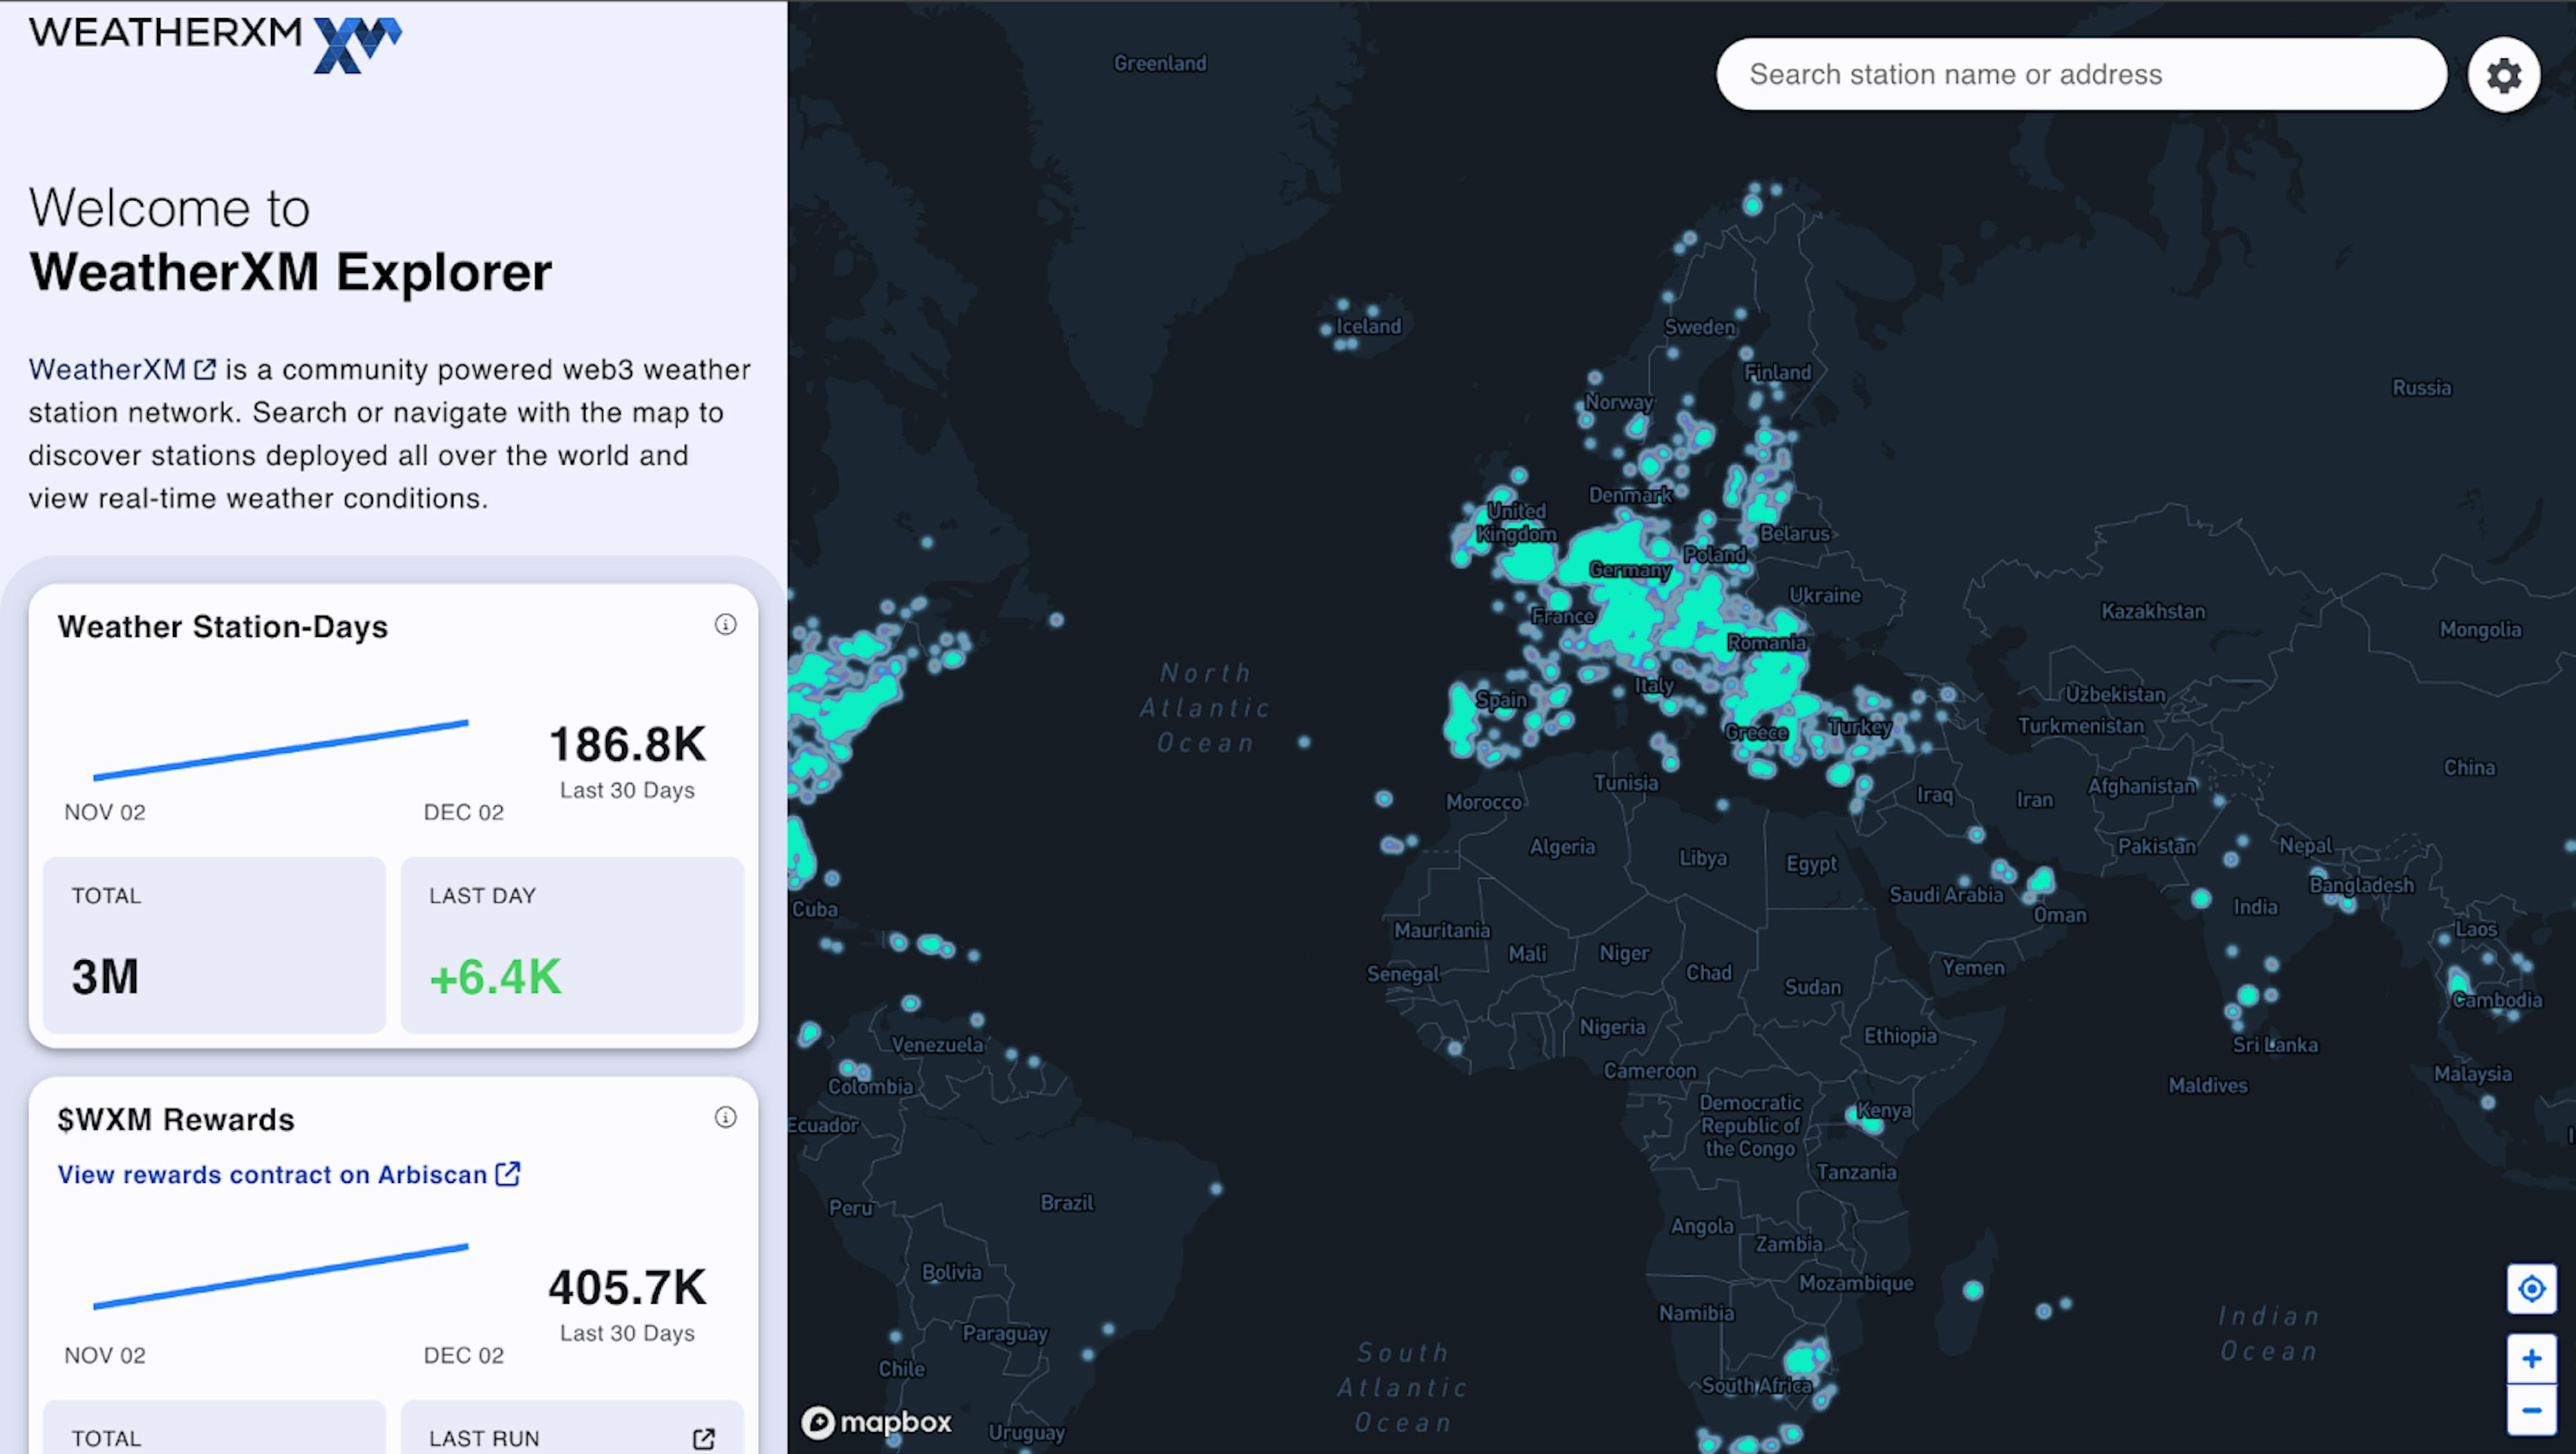Click the locate-me target icon
The height and width of the screenshot is (1454, 2576).
click(2531, 1288)
